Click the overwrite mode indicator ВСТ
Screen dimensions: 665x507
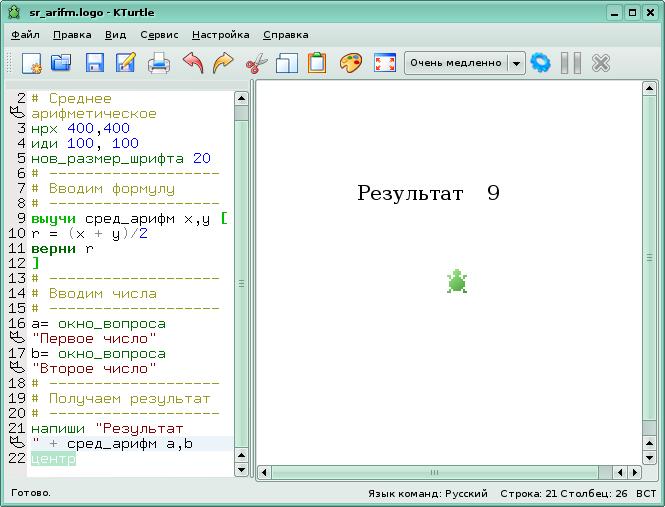click(x=646, y=494)
